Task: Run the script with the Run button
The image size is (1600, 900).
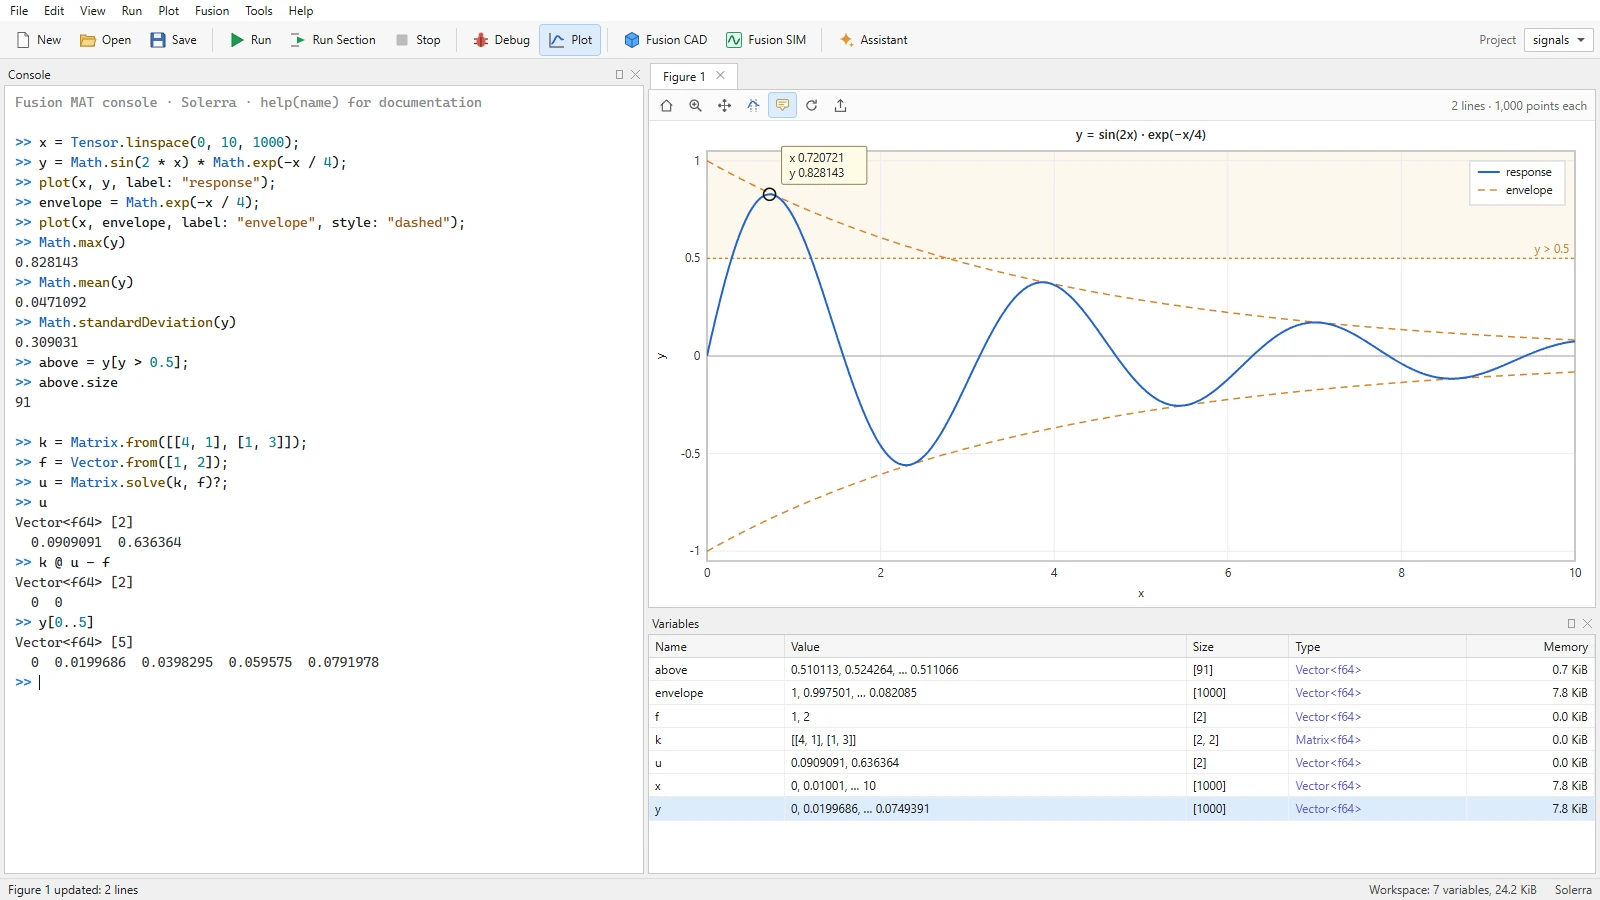Action: pos(250,40)
